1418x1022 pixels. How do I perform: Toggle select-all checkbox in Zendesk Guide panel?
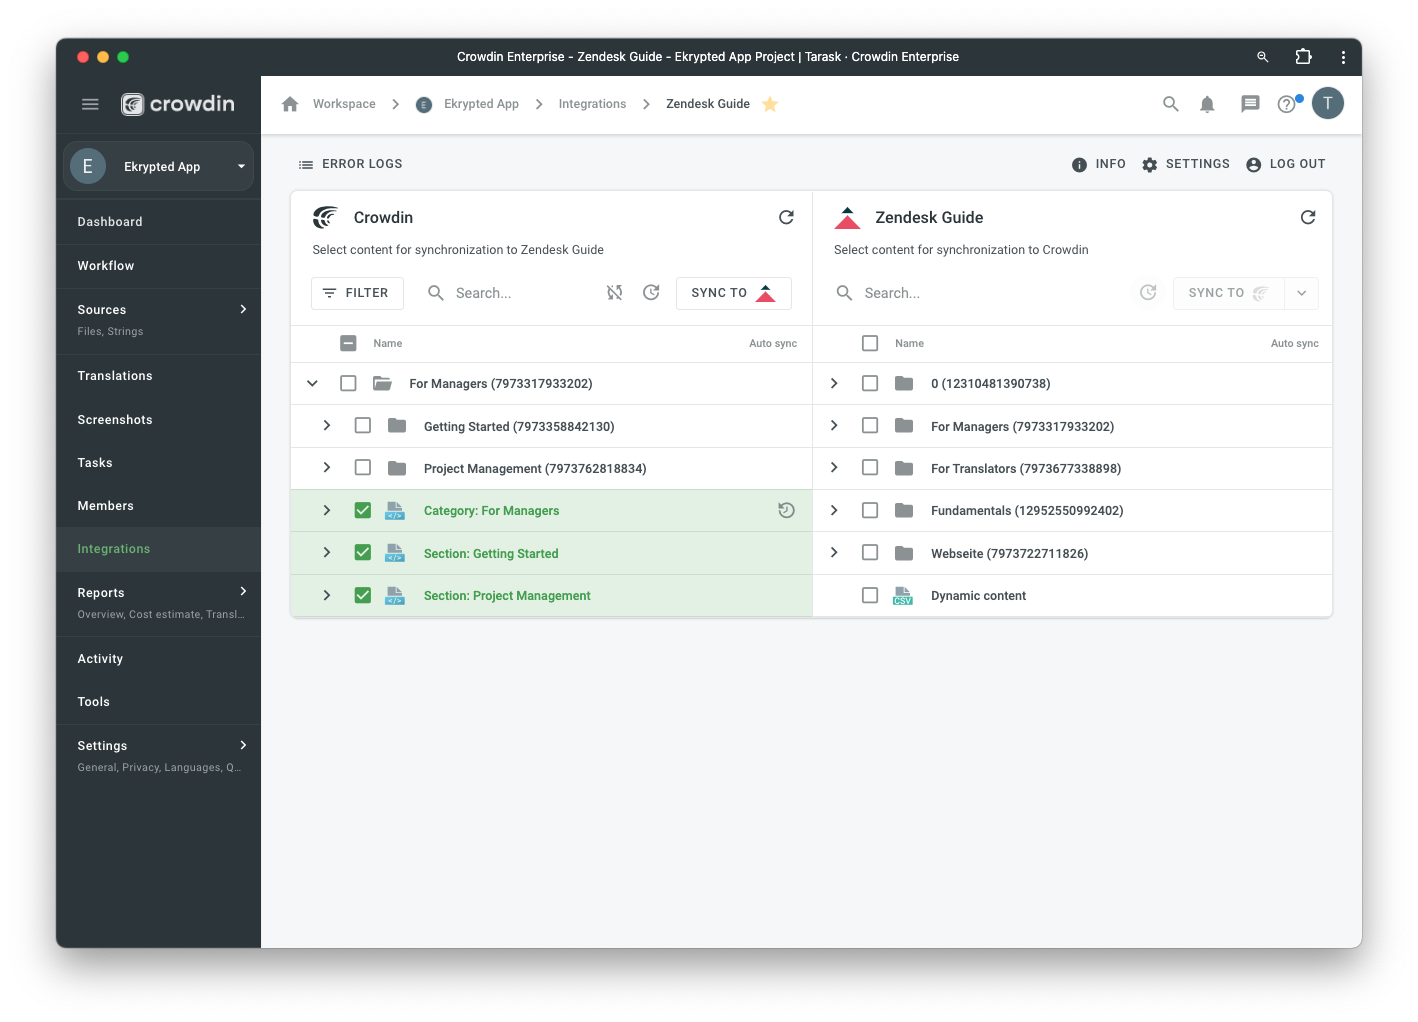click(x=870, y=343)
